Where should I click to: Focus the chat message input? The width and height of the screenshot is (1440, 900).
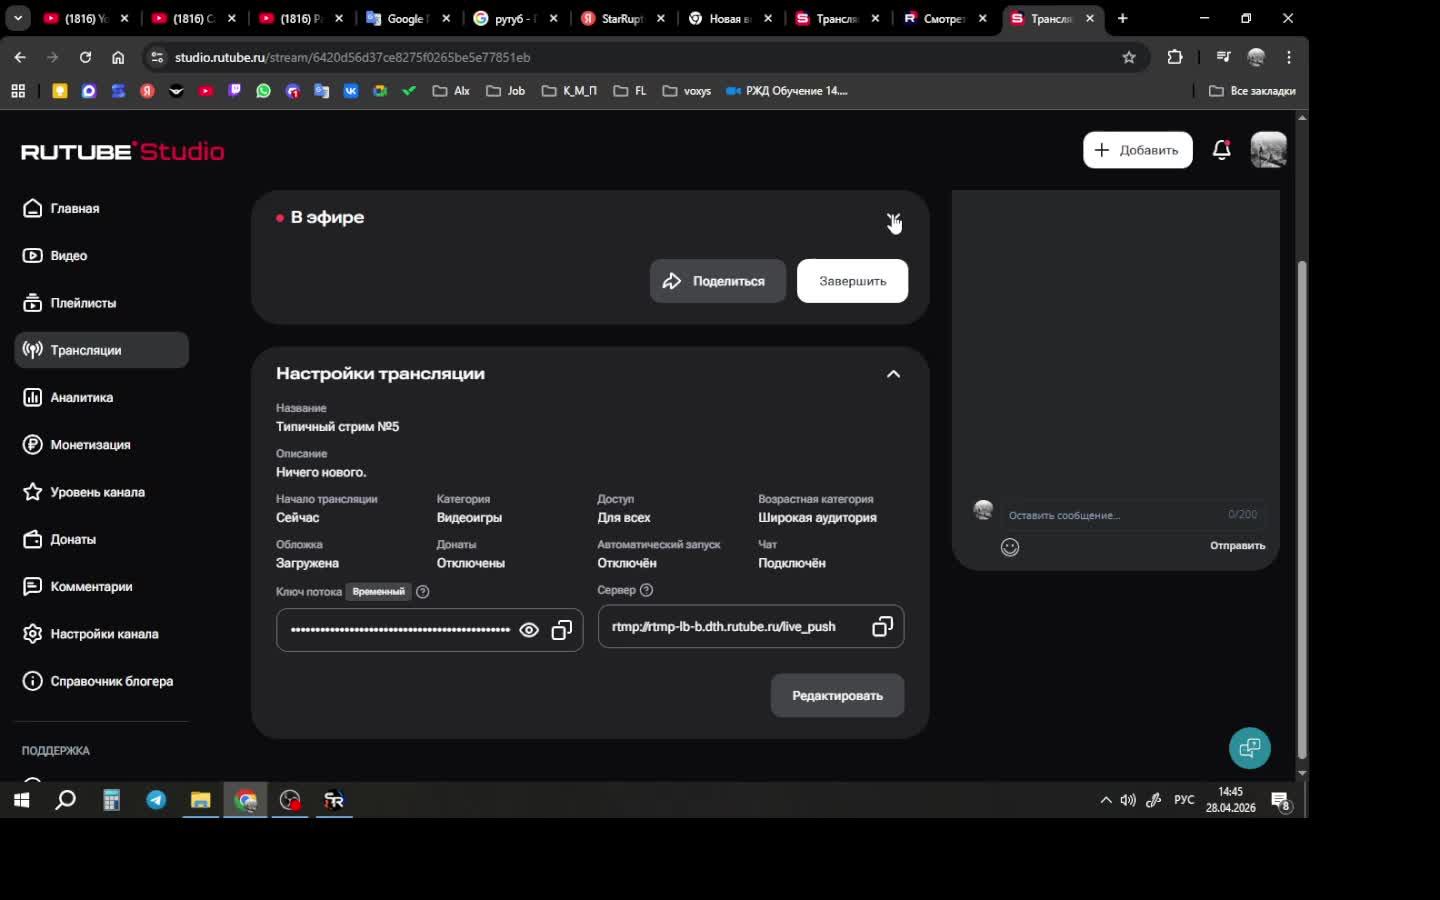tap(1134, 515)
